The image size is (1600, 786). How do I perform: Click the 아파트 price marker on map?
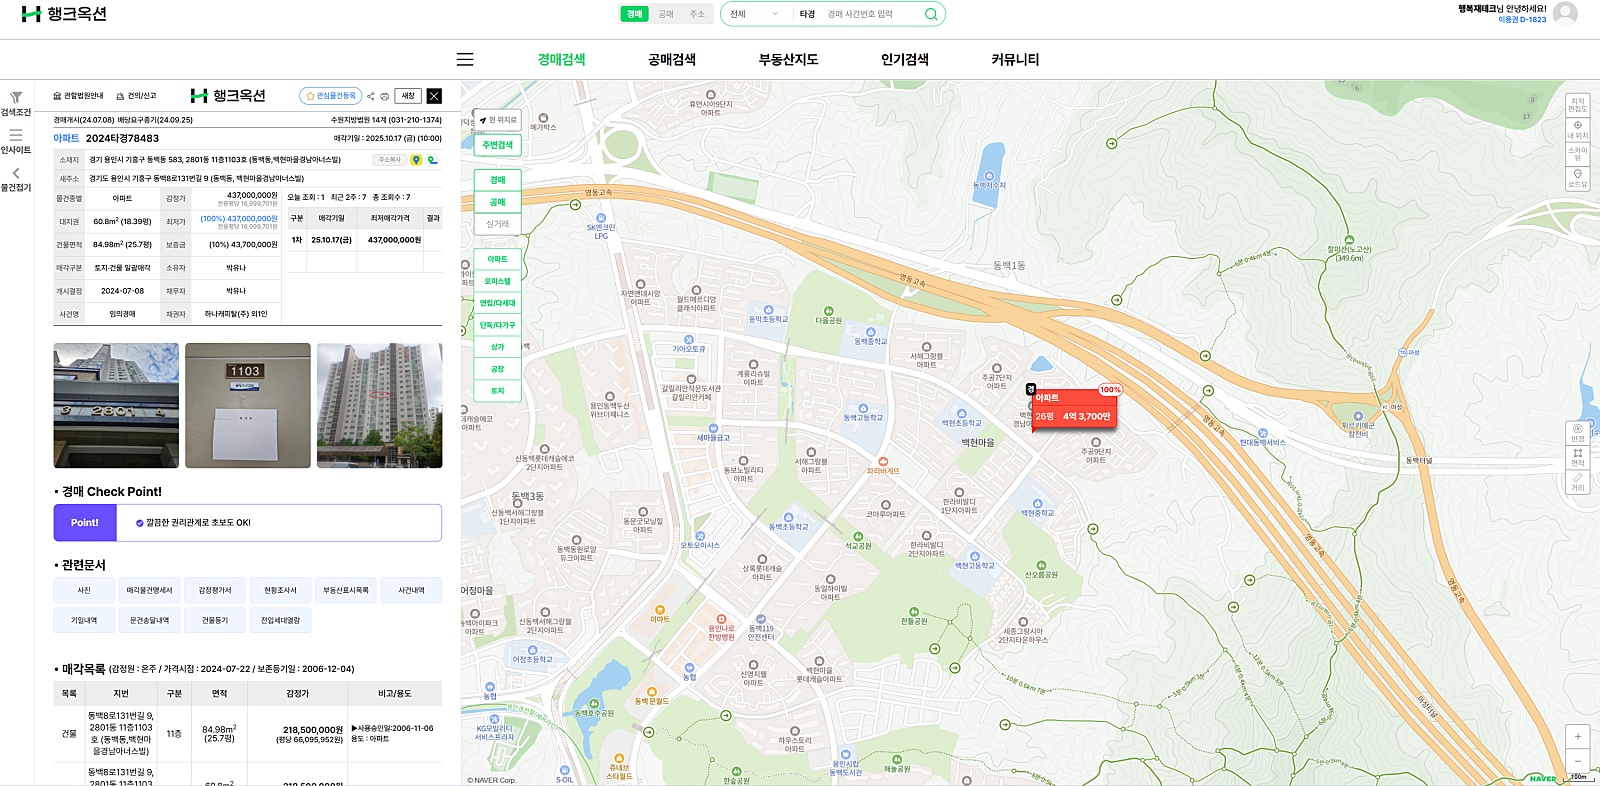[1074, 409]
